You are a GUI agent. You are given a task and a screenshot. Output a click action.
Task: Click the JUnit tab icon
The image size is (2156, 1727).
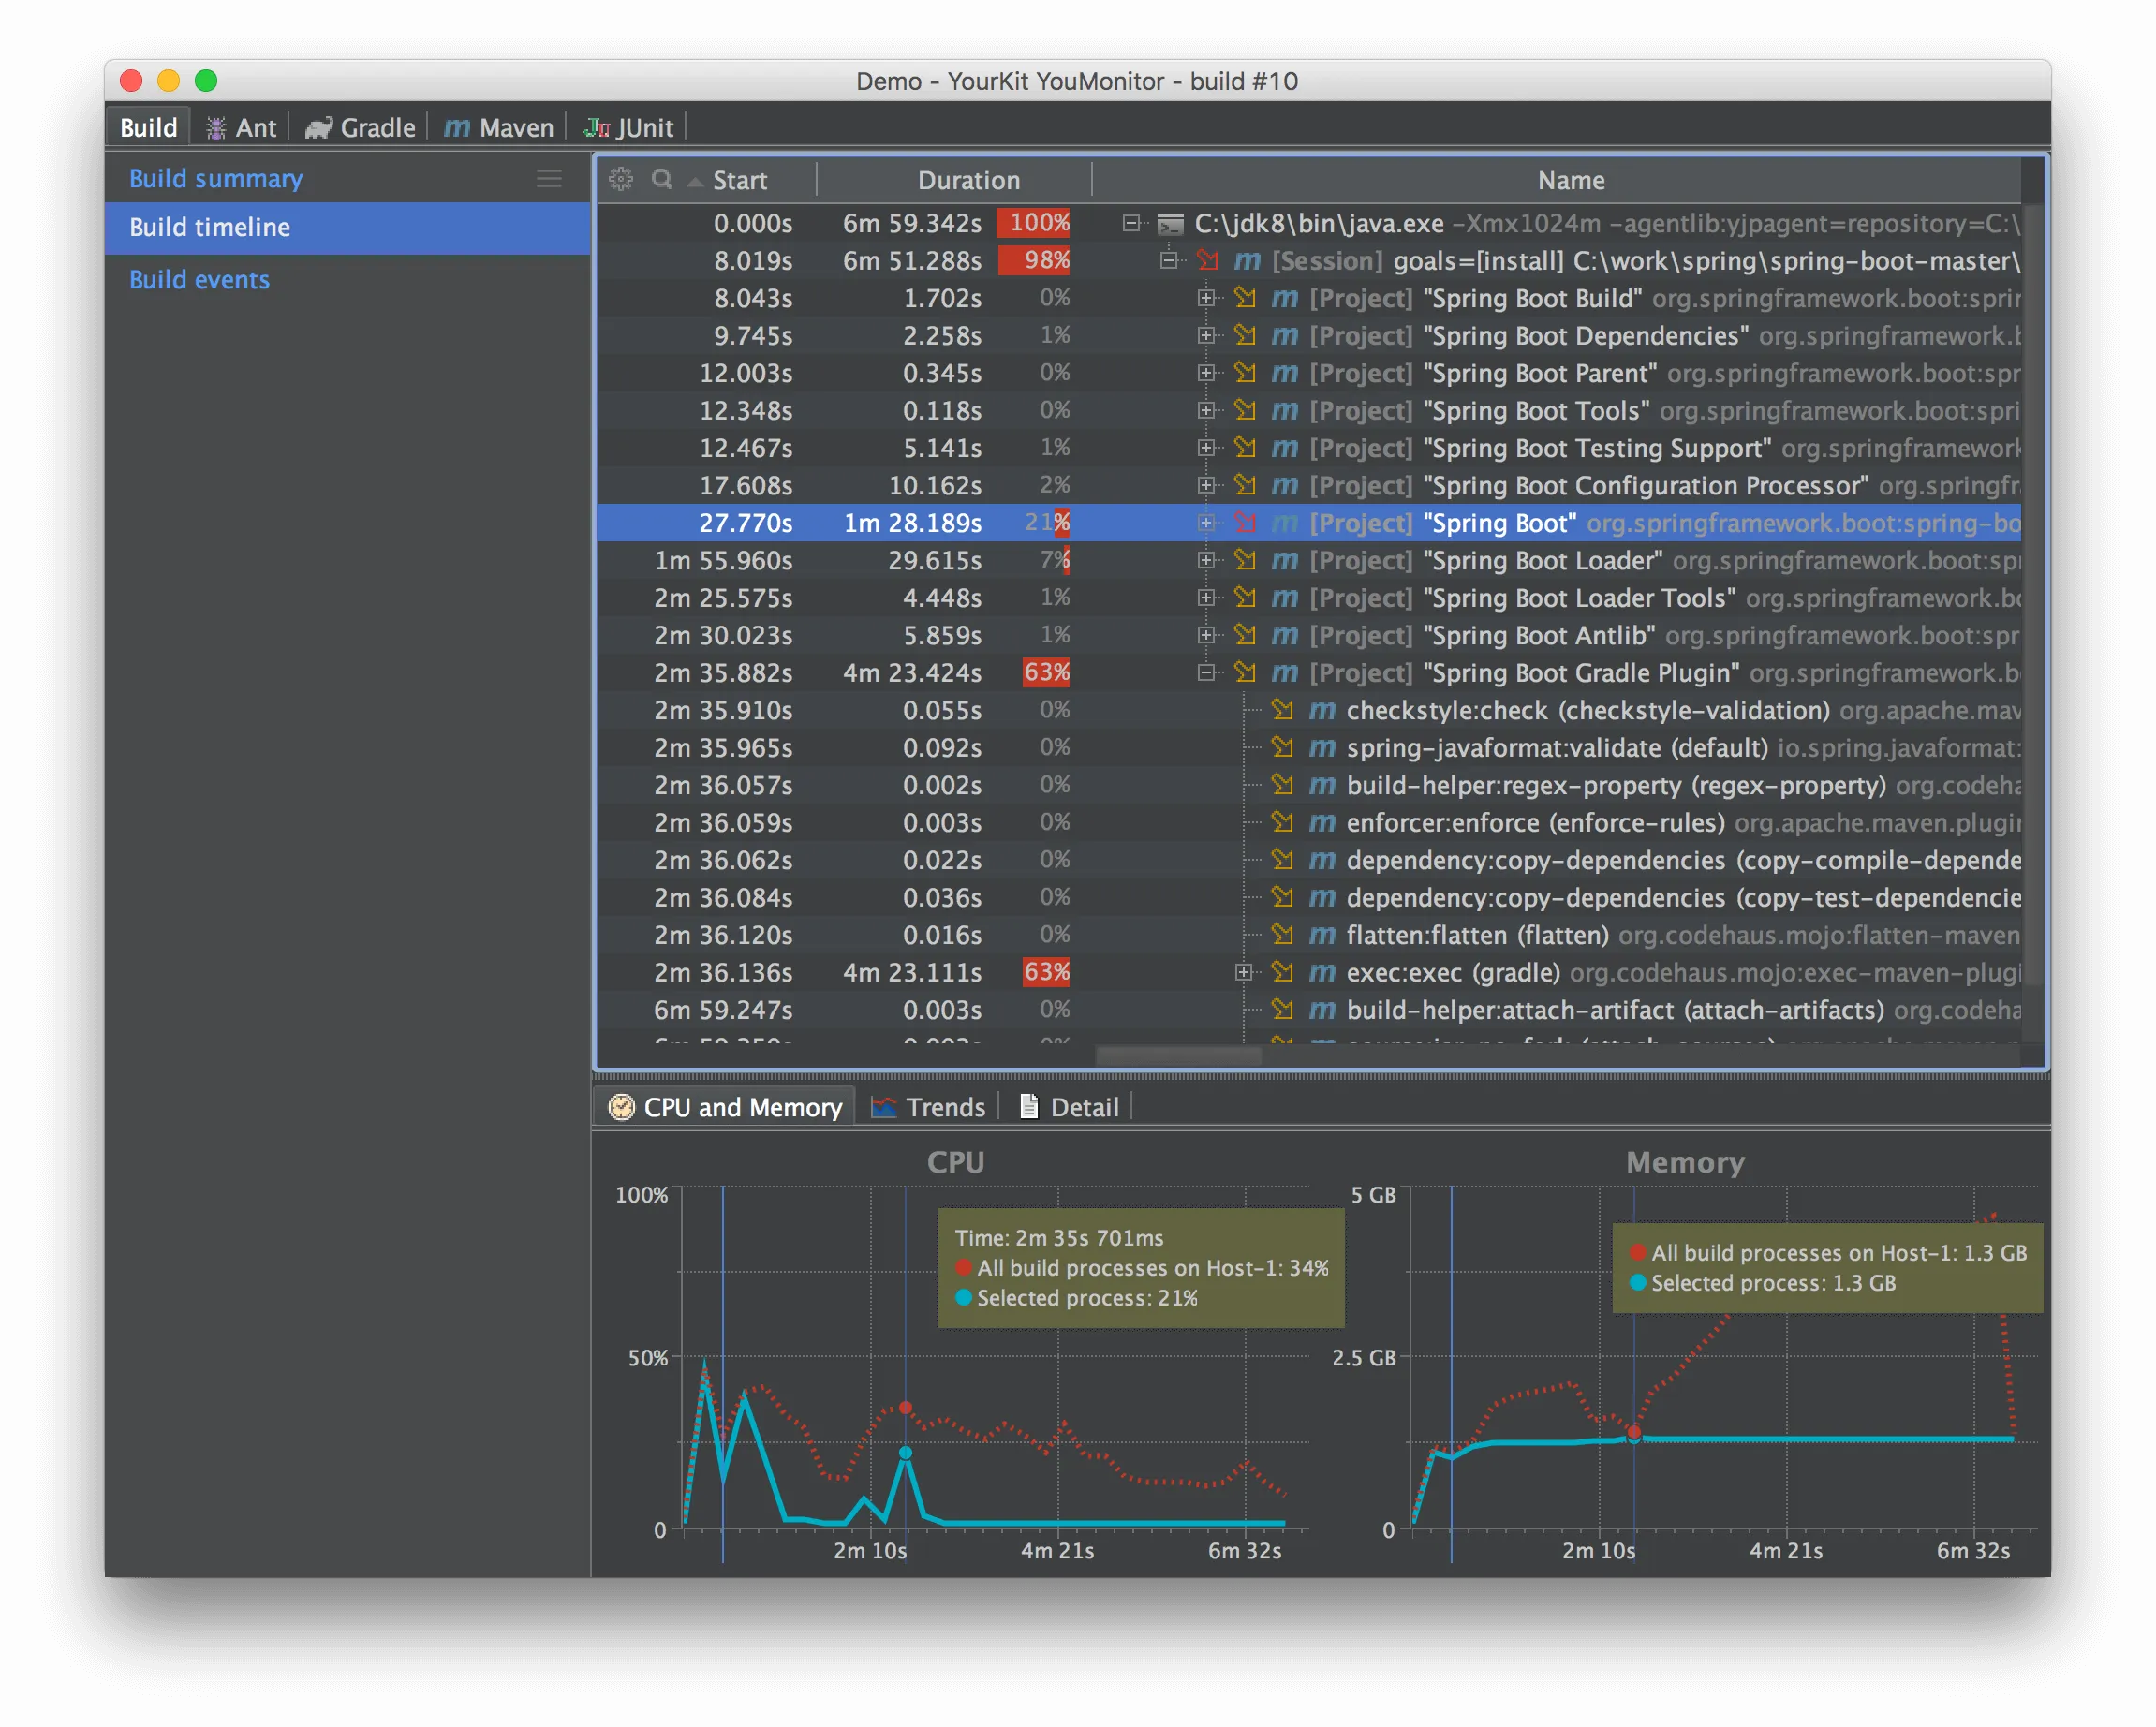[597, 128]
